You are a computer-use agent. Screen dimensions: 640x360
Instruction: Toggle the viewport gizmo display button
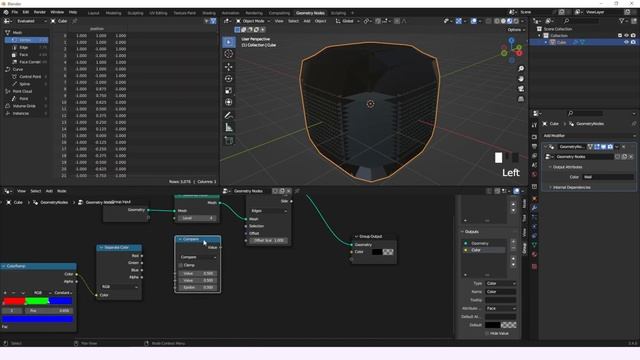[459, 21]
